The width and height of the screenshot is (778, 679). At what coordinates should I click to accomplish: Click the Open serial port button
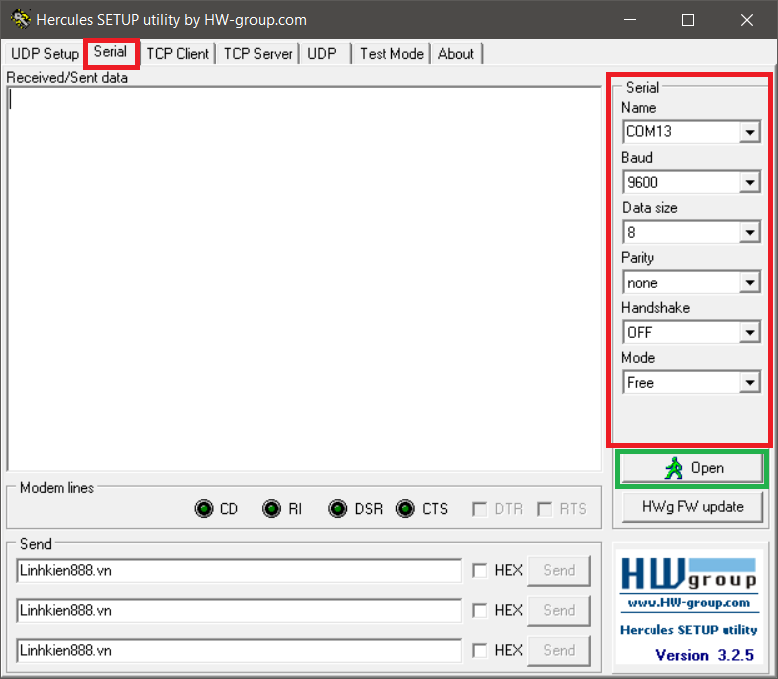(692, 468)
